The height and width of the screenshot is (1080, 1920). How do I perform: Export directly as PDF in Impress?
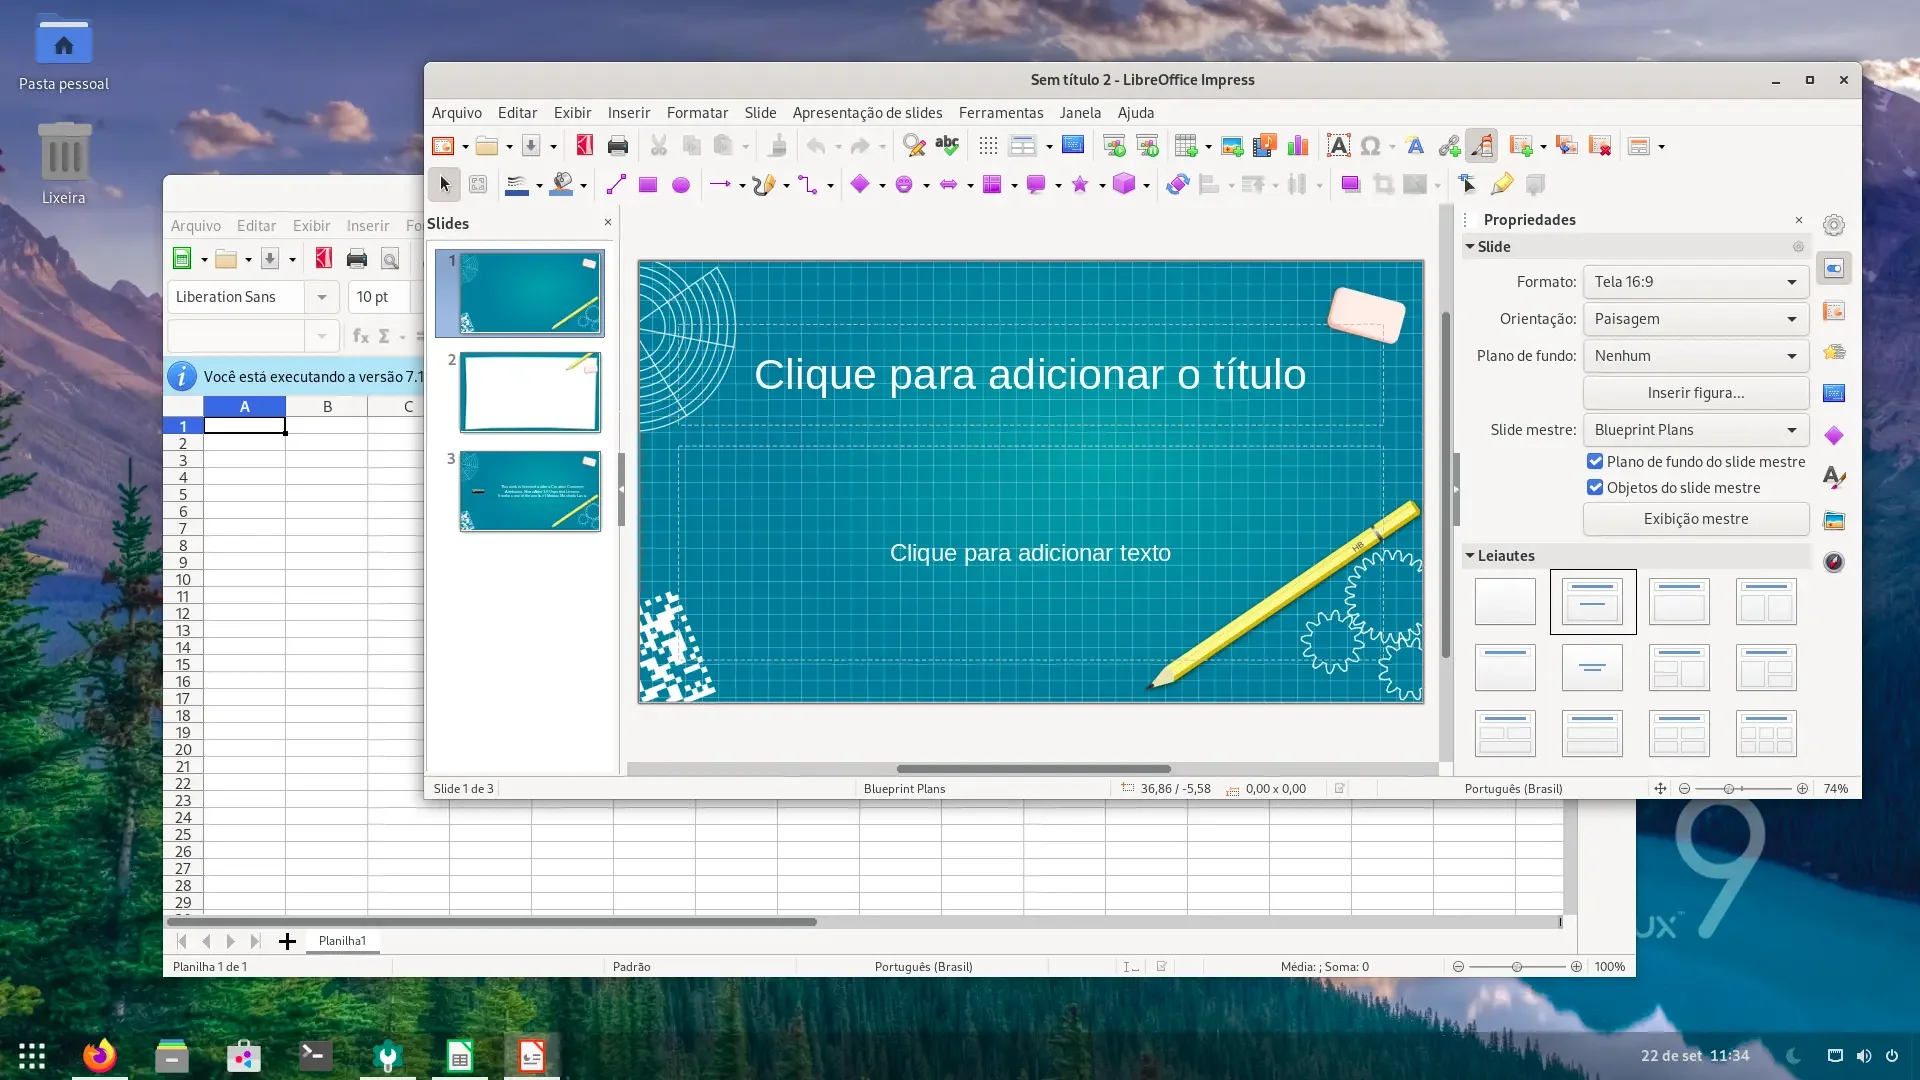pyautogui.click(x=585, y=146)
